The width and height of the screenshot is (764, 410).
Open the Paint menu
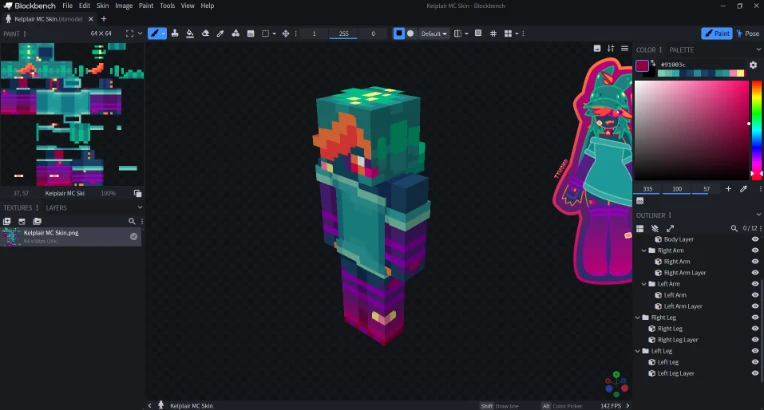point(146,6)
